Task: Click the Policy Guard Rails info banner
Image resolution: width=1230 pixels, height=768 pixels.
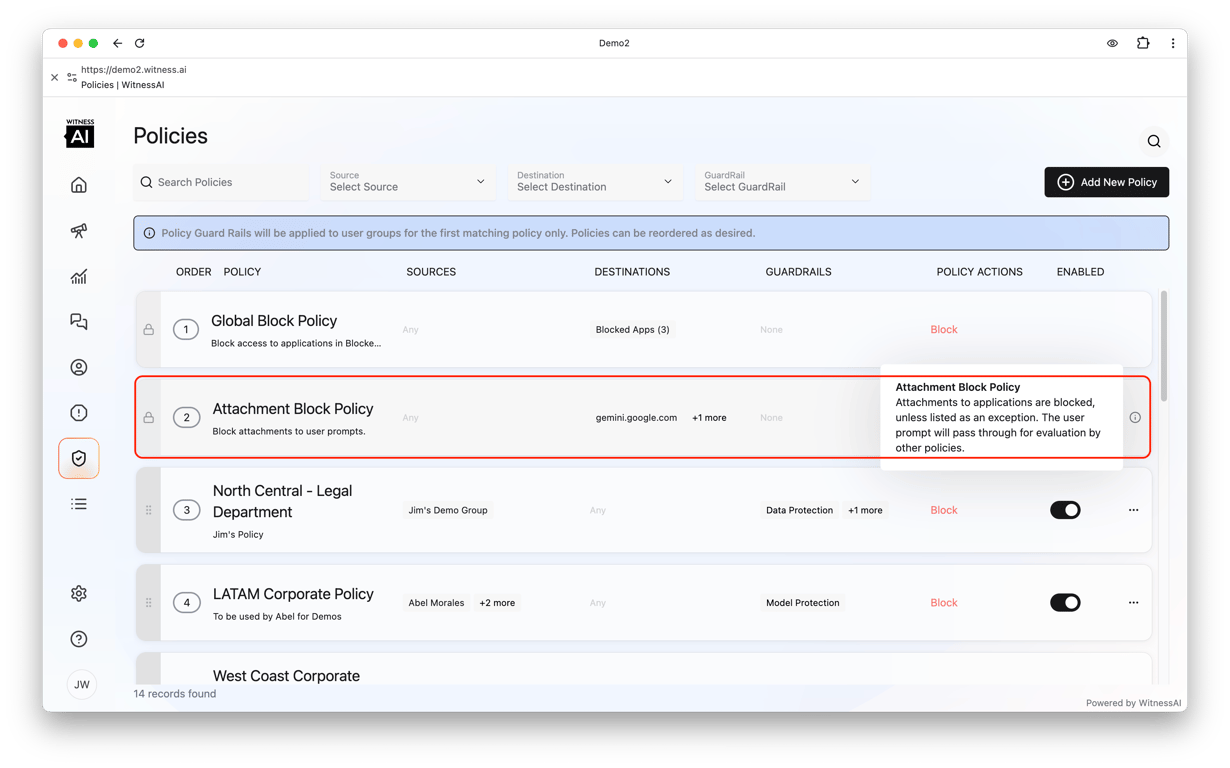Action: 651,233
